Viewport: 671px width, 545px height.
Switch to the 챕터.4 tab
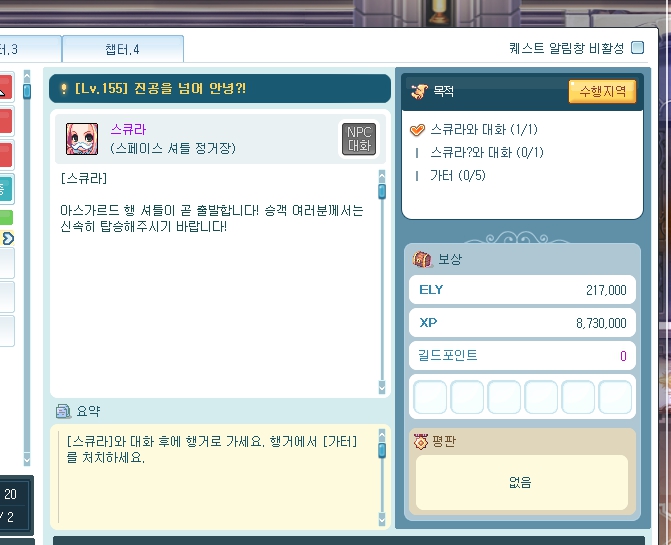123,49
